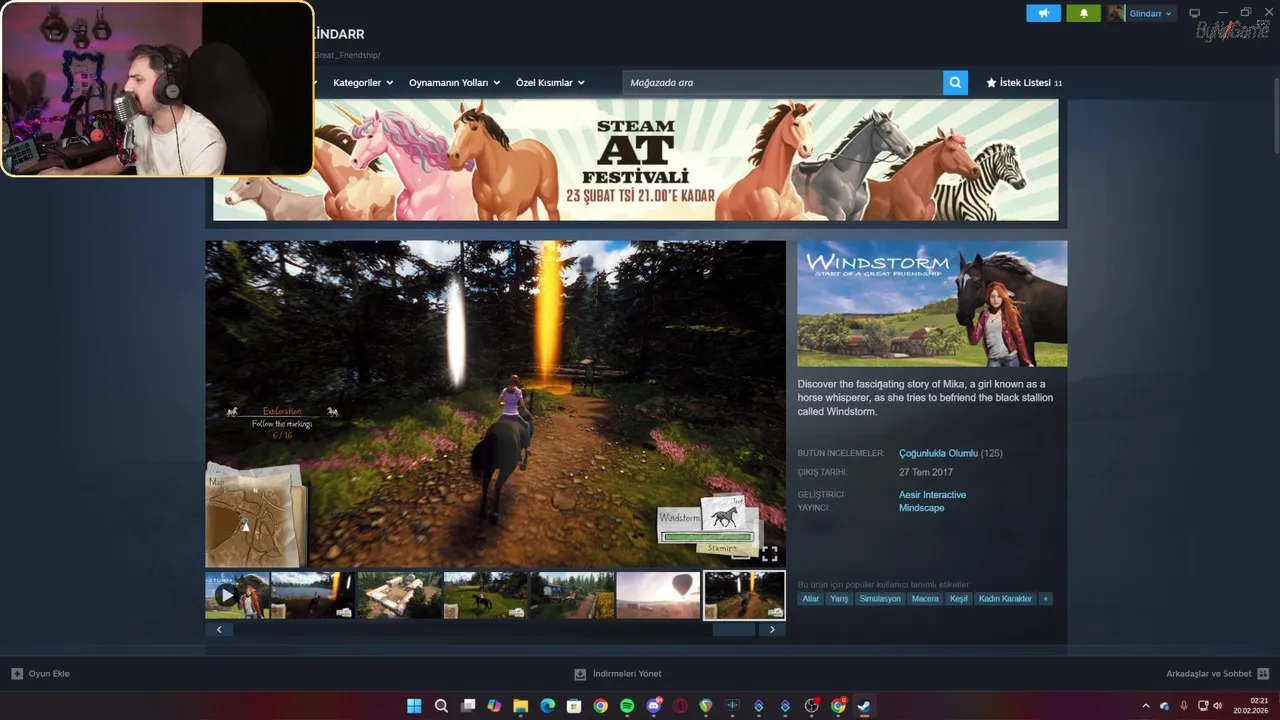Click the magnifier search button in store
Image resolution: width=1280 pixels, height=720 pixels.
956,83
